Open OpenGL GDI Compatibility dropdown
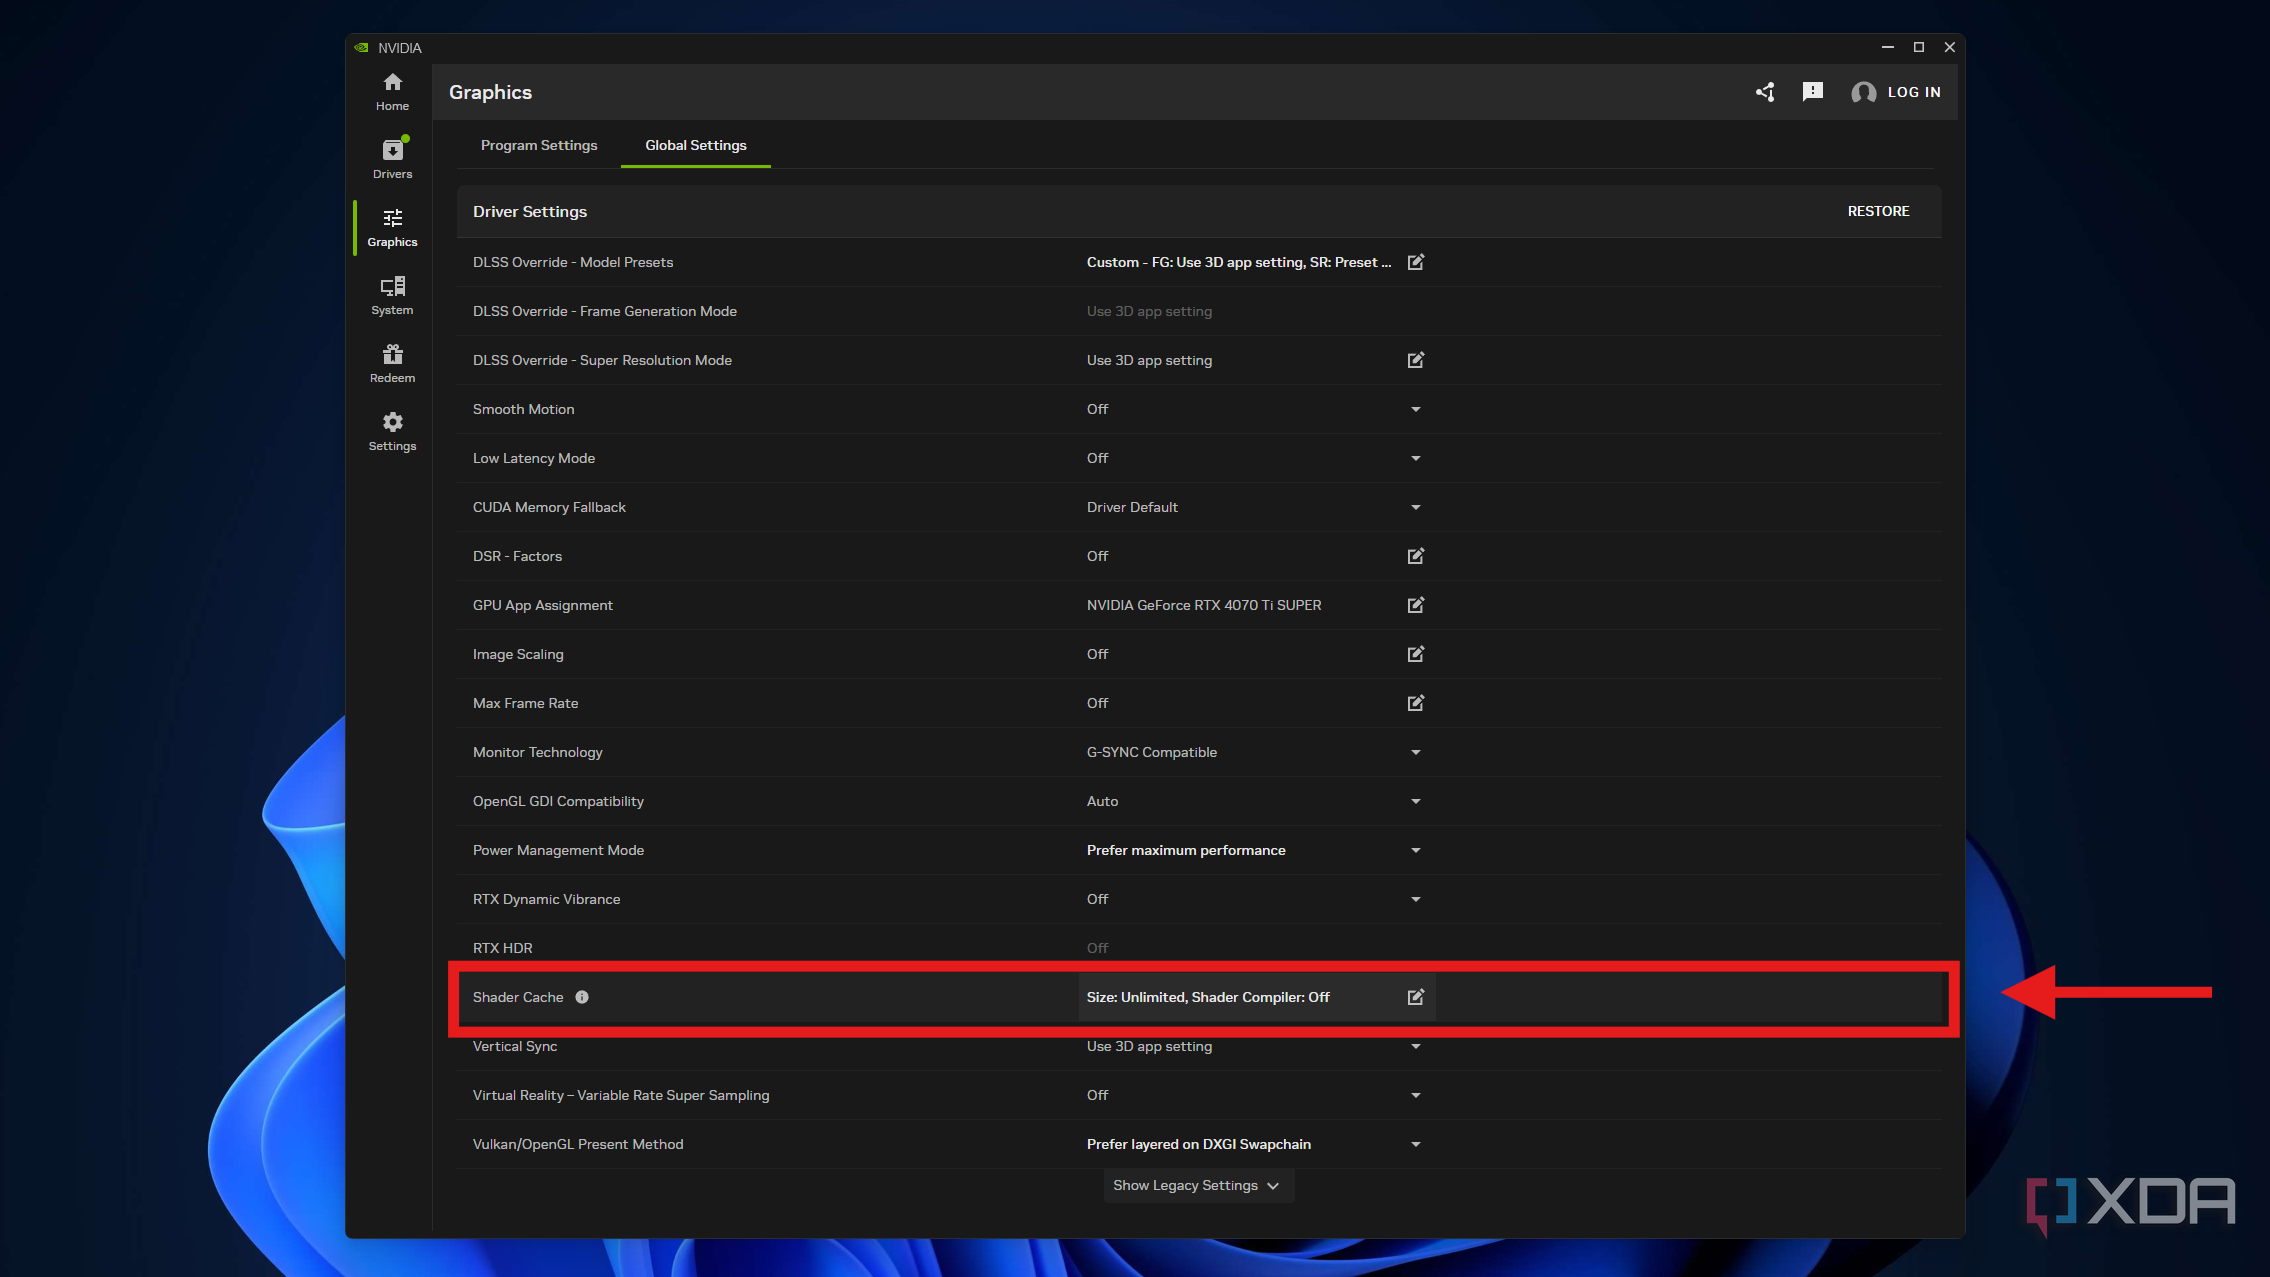Viewport: 2270px width, 1277px height. (x=1415, y=801)
